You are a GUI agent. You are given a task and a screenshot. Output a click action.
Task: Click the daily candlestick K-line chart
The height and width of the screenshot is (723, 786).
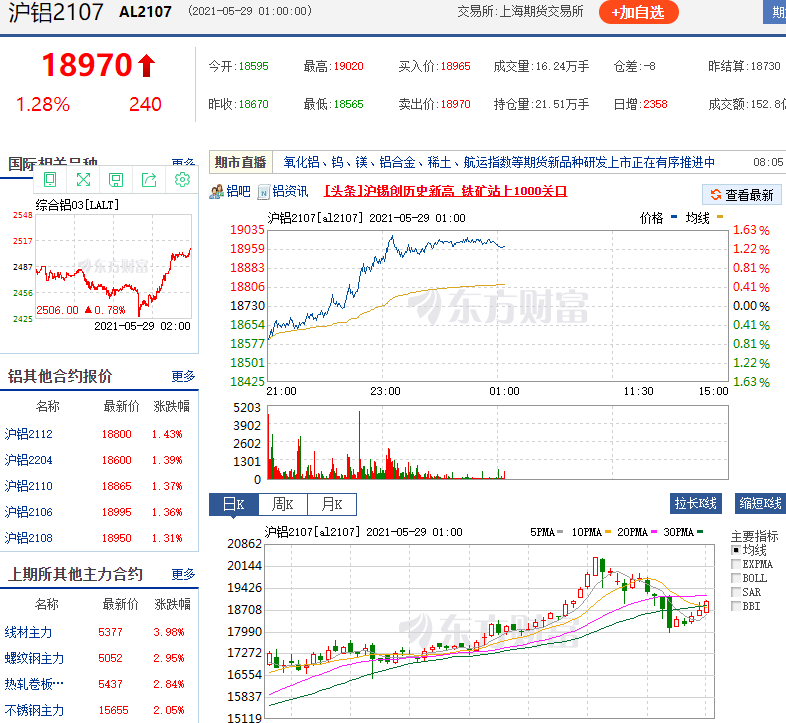click(489, 631)
